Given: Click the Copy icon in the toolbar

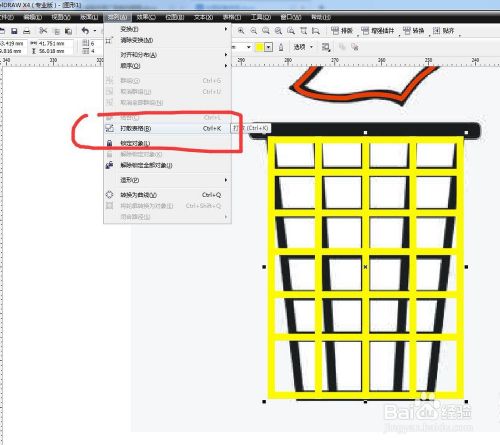Looking at the screenshot, I should tap(57, 31).
